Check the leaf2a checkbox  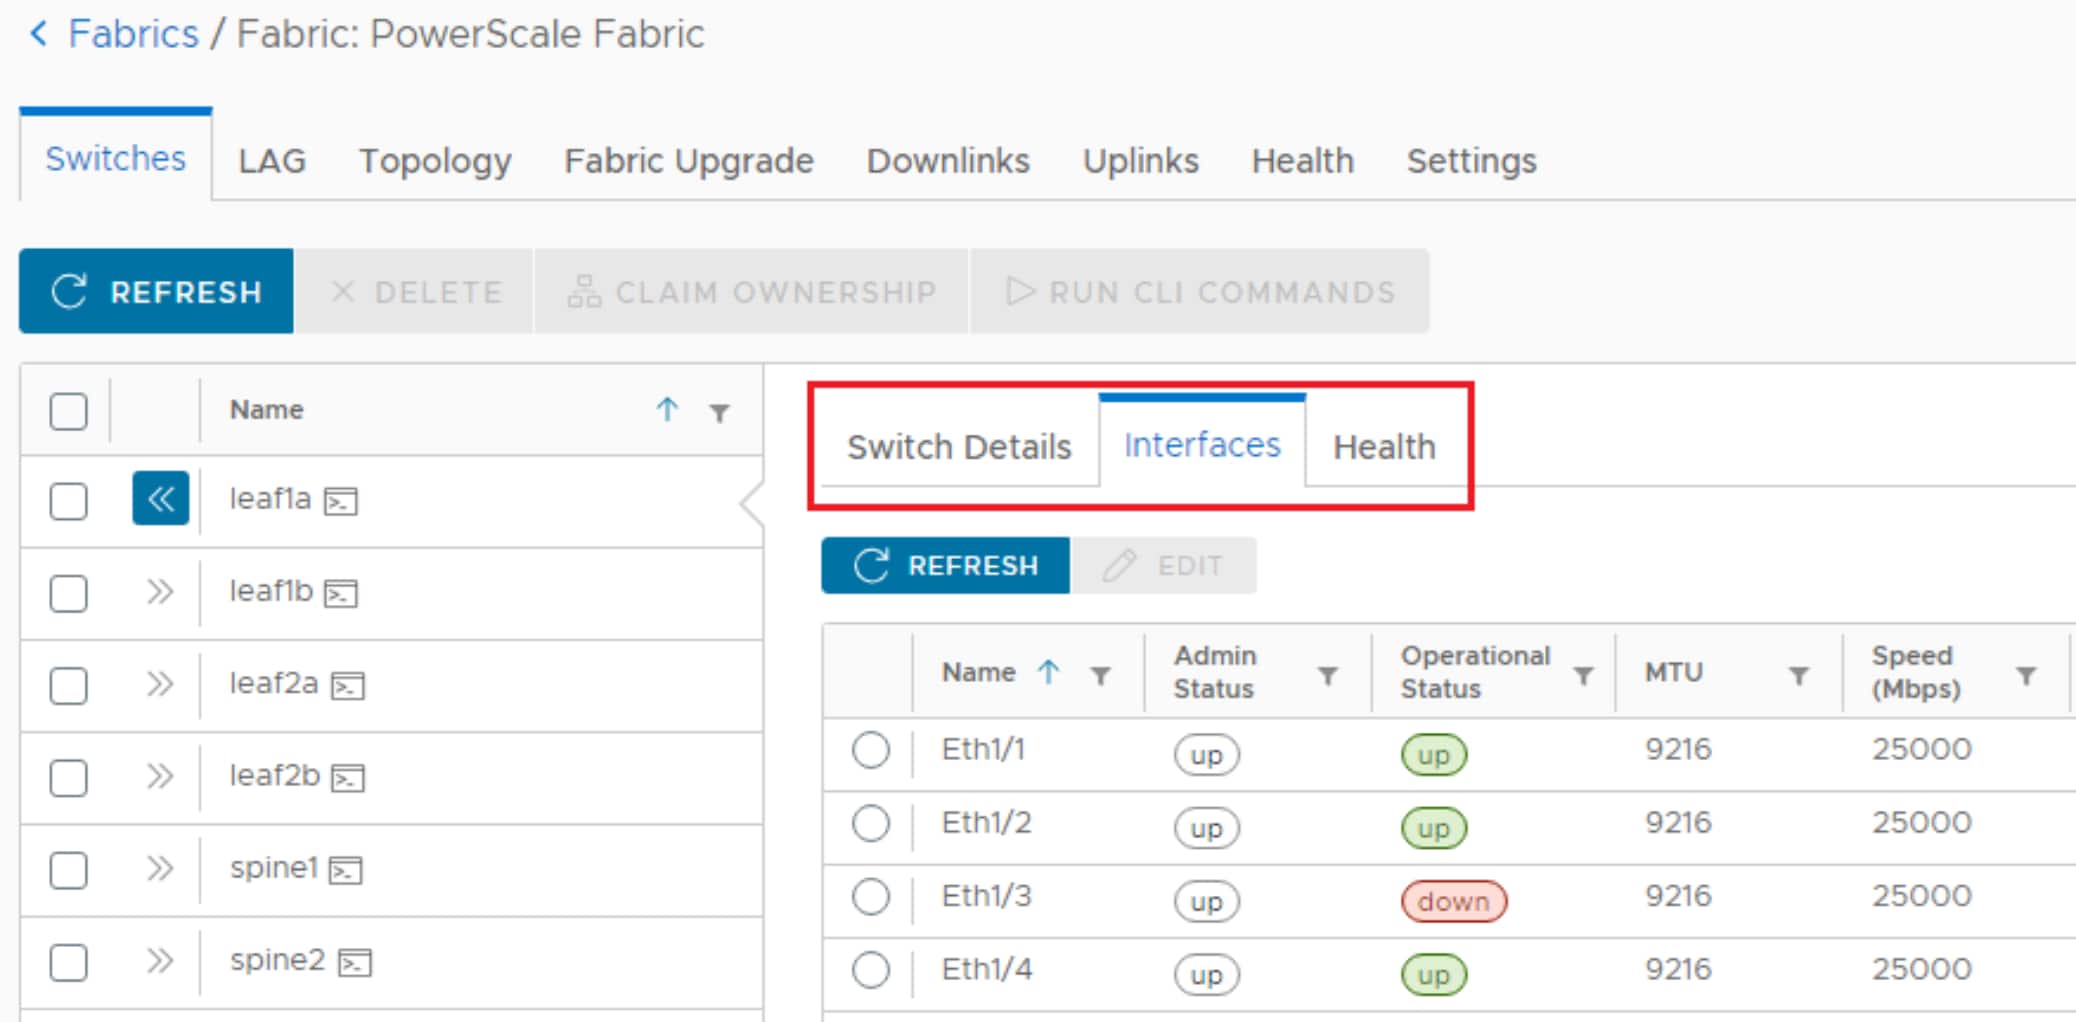pyautogui.click(x=68, y=685)
